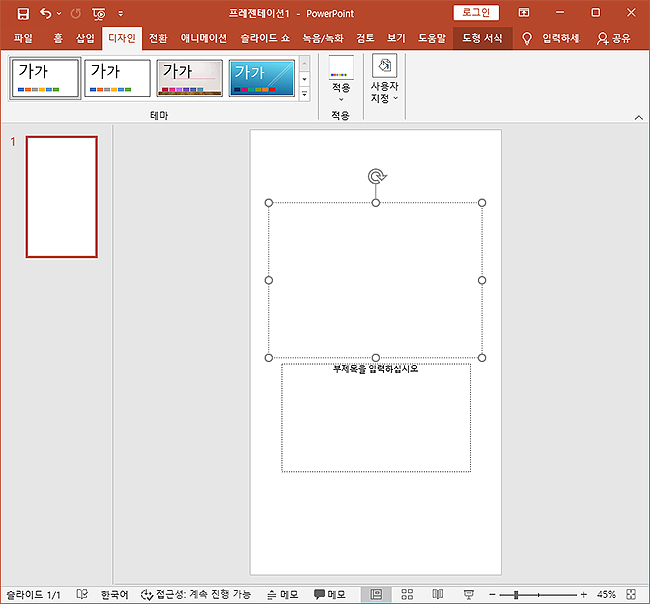
Task: Switch to the 보기 tab
Action: click(x=396, y=39)
